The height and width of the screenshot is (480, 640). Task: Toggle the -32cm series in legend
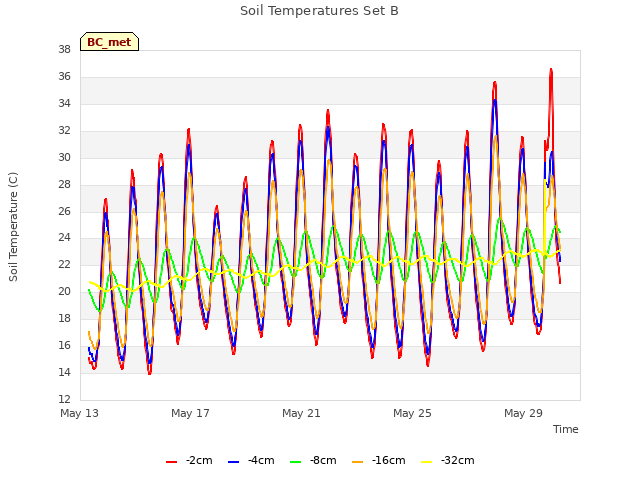pos(447,461)
